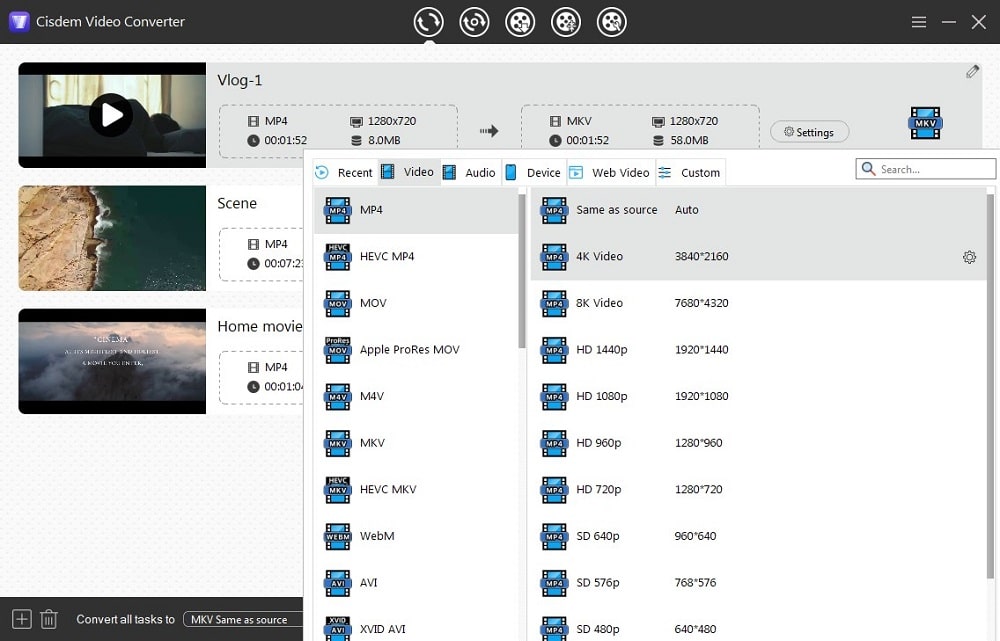Choose MOV format
Image resolution: width=1000 pixels, height=641 pixels.
(x=415, y=303)
